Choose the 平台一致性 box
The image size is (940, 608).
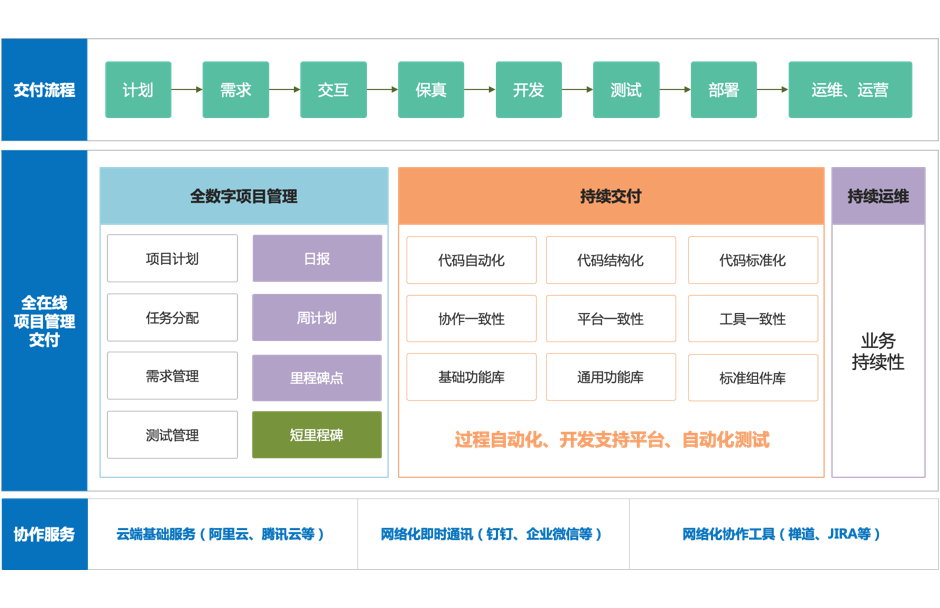pyautogui.click(x=611, y=318)
